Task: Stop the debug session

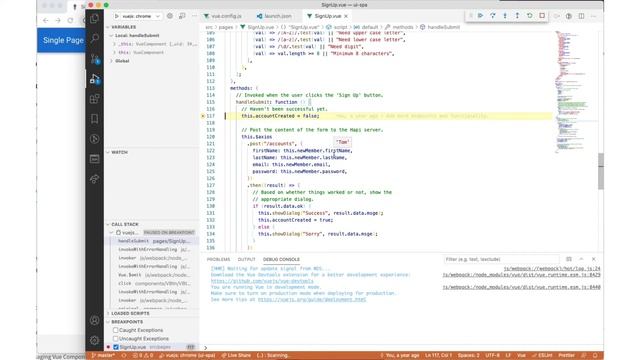Action: coord(542,16)
